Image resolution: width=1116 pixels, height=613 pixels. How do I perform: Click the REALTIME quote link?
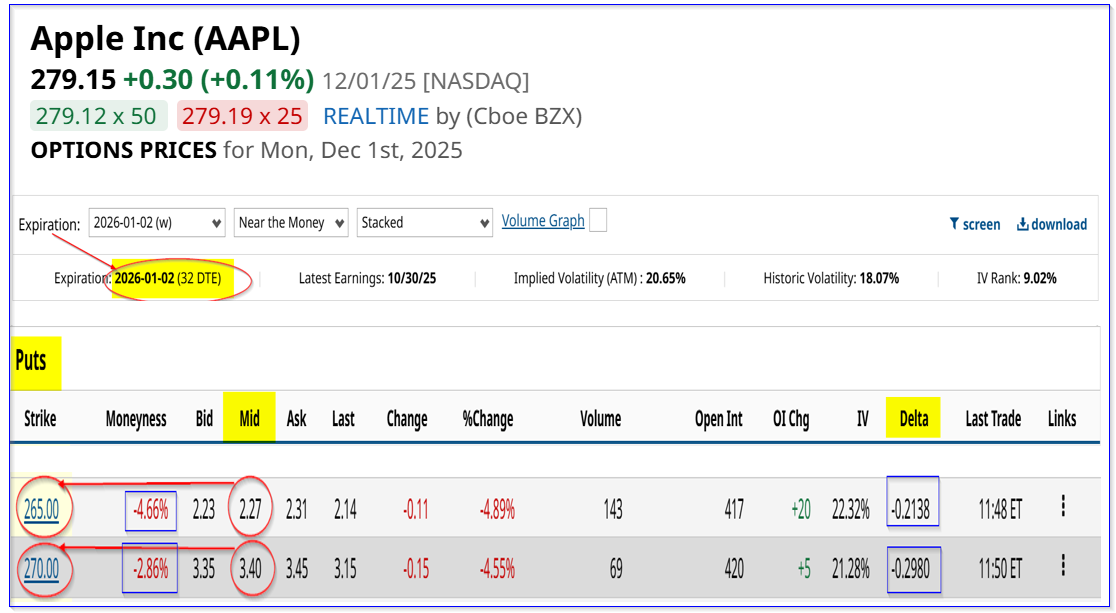tap(375, 116)
